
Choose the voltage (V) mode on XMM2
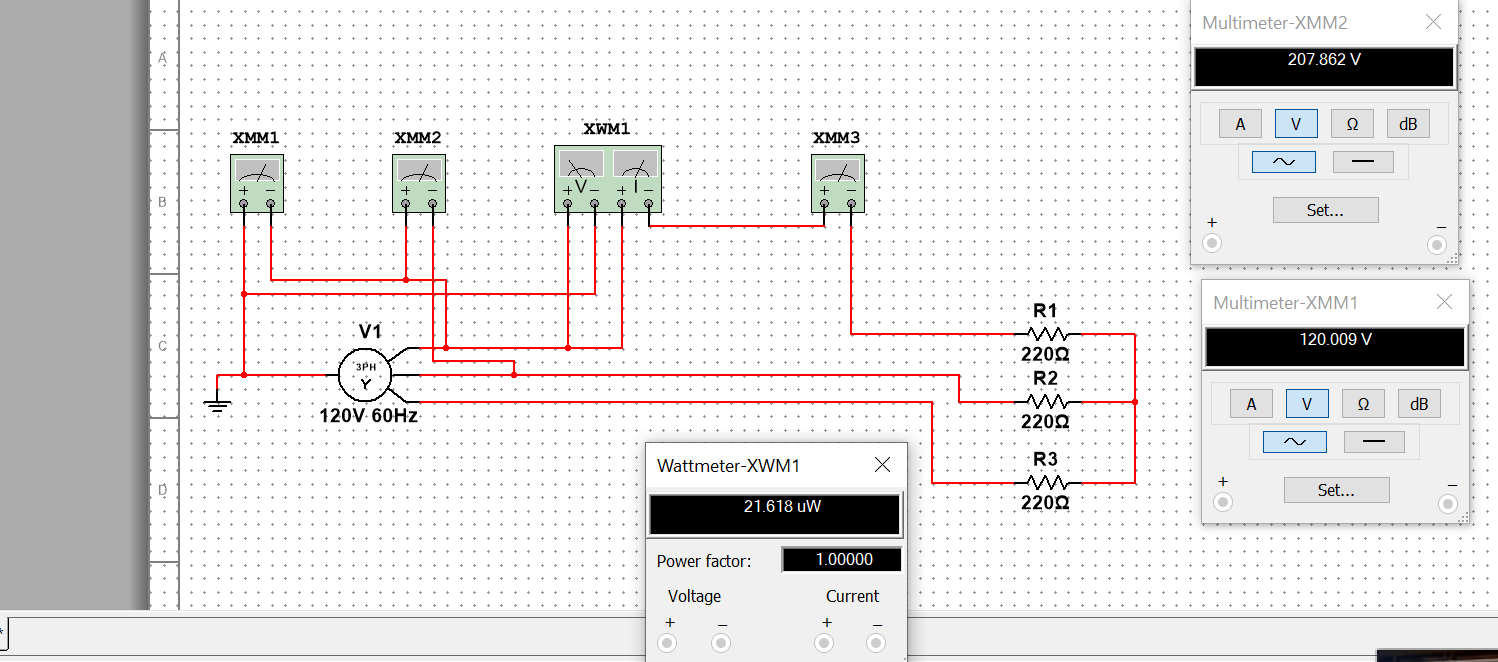(1296, 123)
